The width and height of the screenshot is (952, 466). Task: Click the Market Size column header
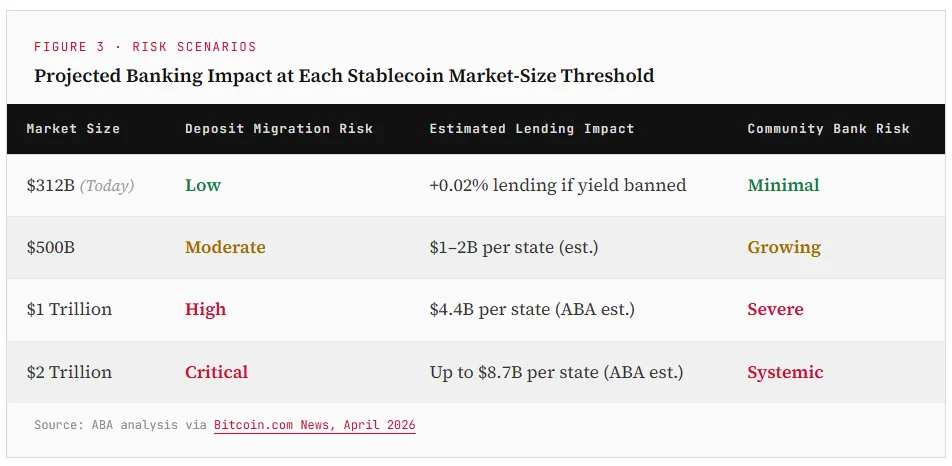coord(73,129)
